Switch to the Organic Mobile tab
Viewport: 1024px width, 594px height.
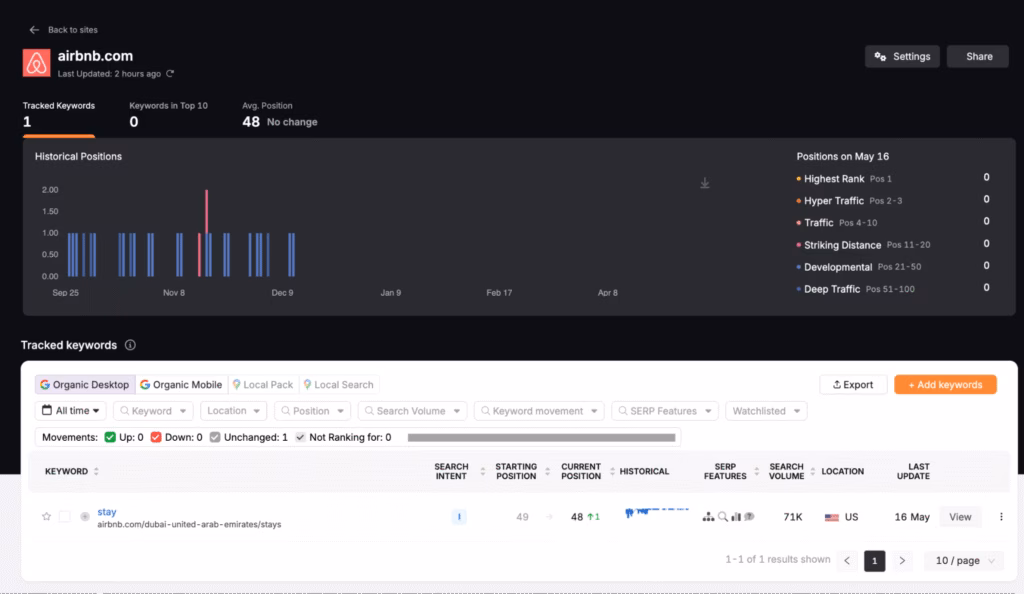181,385
